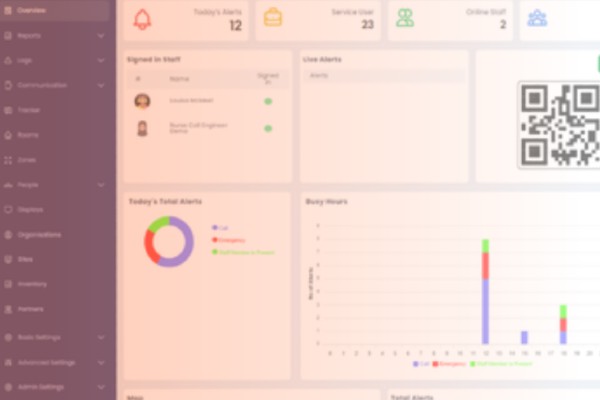The width and height of the screenshot is (600, 400).
Task: Click the green Online Staff people icon
Action: point(405,18)
